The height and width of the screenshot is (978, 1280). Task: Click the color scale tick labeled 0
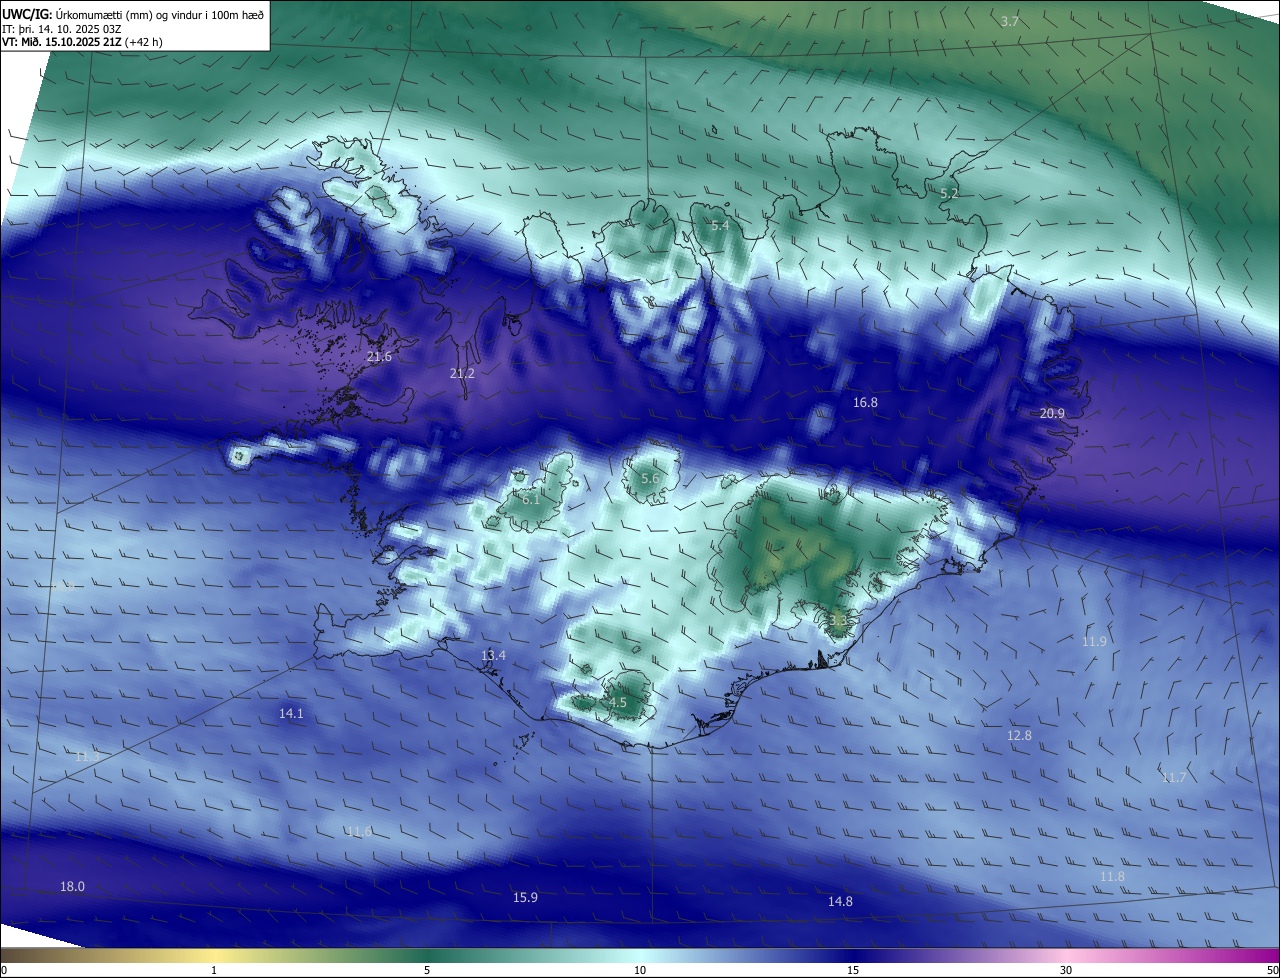click(x=4, y=970)
